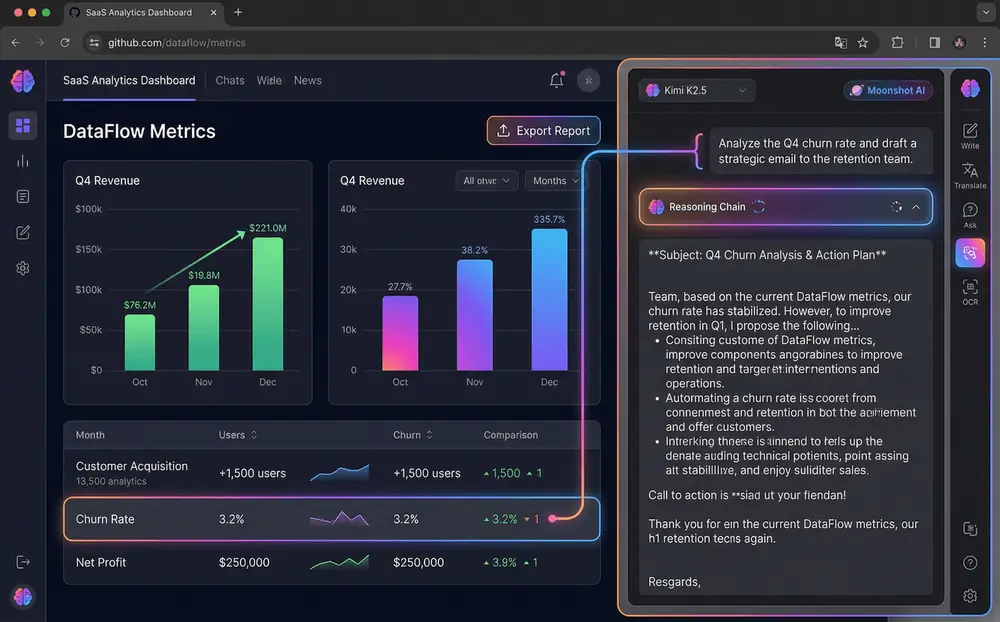The image size is (1000, 622).
Task: Select the Churn Rate table row
Action: click(332, 519)
